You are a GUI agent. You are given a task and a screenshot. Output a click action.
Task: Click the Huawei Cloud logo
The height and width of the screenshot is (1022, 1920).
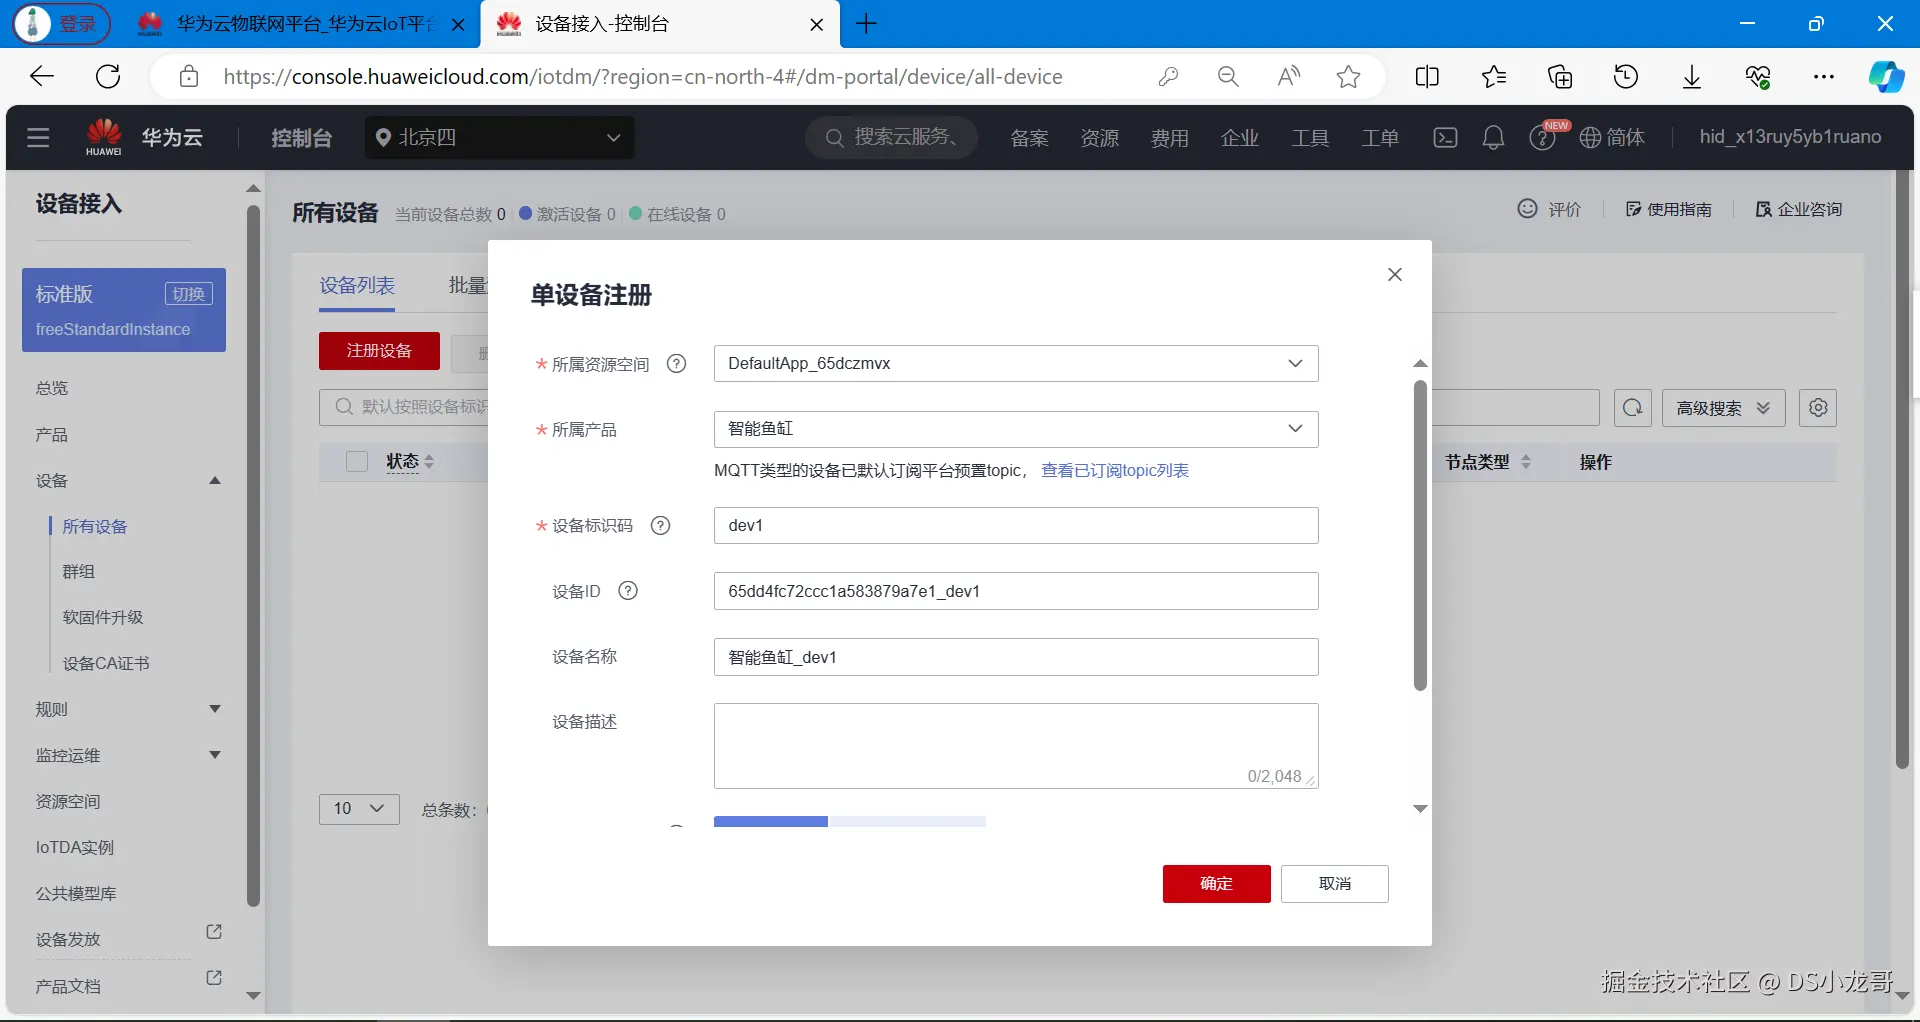[x=104, y=137]
